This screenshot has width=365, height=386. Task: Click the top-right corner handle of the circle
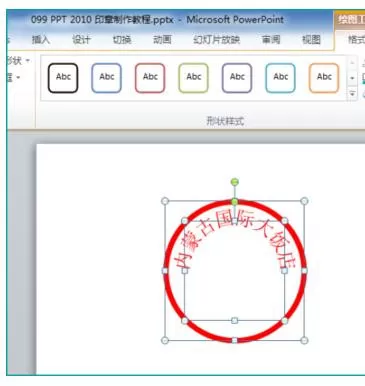pyautogui.click(x=304, y=201)
